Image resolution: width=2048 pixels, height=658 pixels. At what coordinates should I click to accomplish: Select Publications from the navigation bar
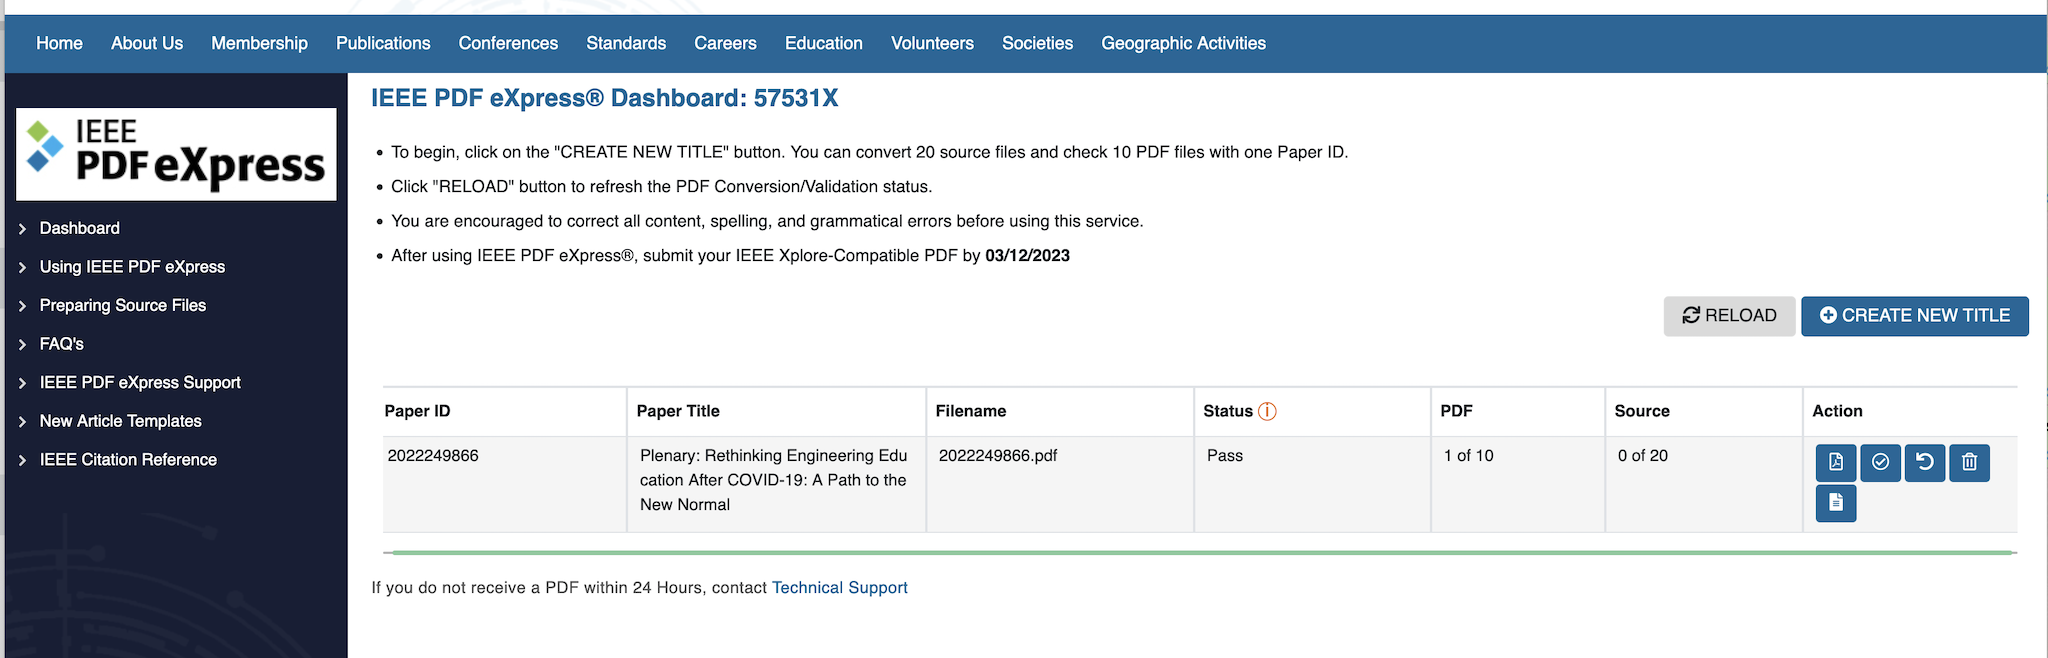(x=383, y=43)
